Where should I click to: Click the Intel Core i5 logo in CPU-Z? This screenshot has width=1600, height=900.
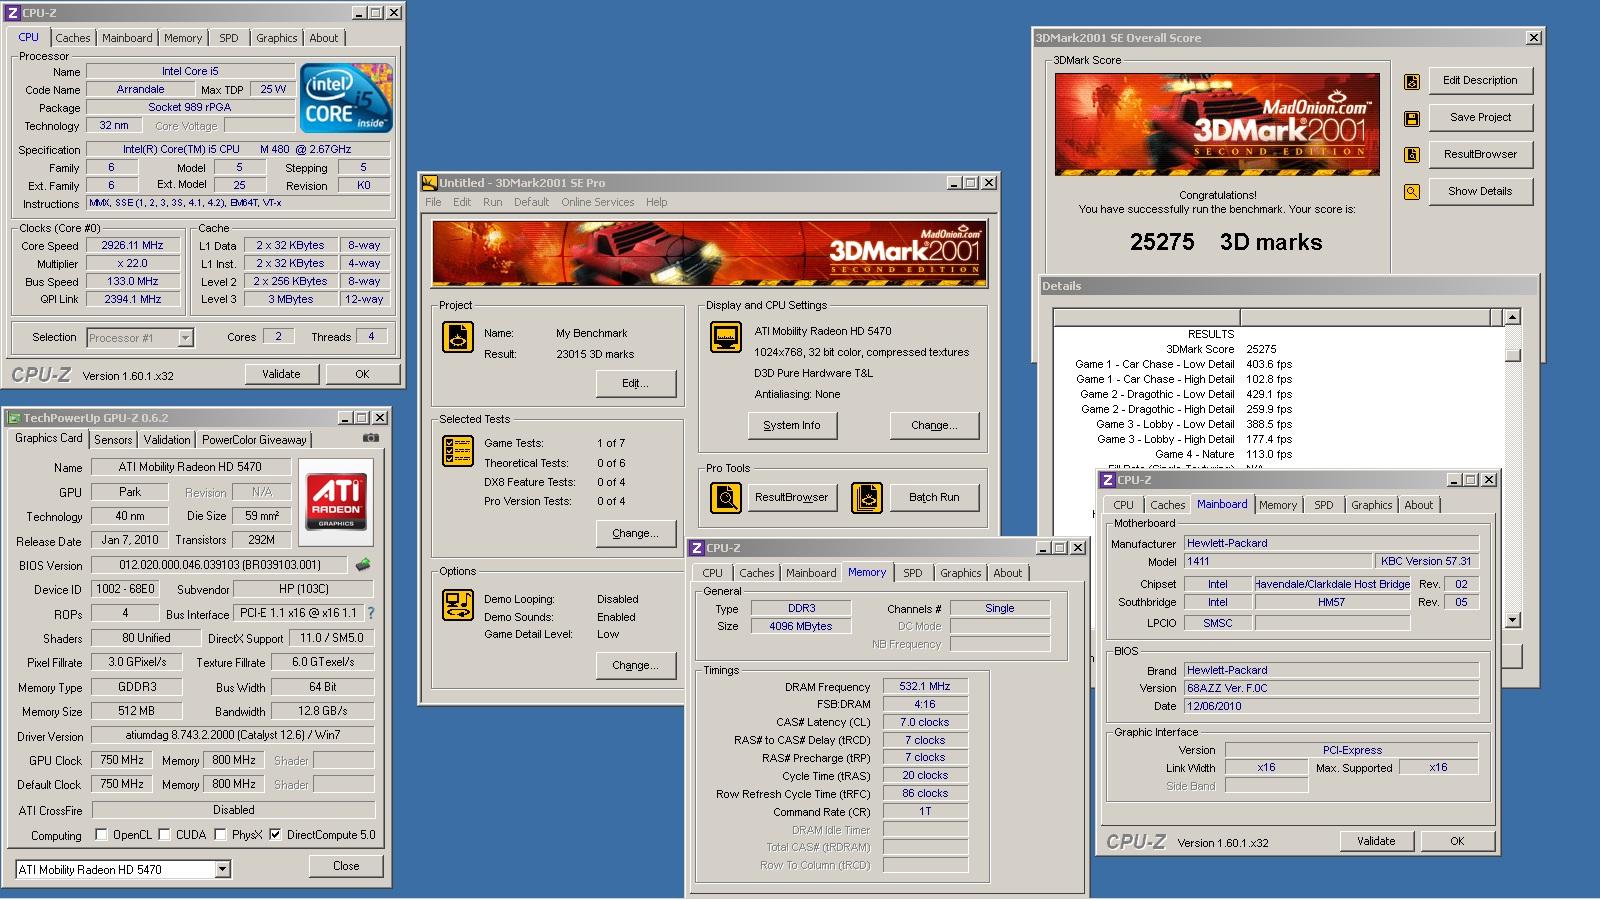(347, 98)
